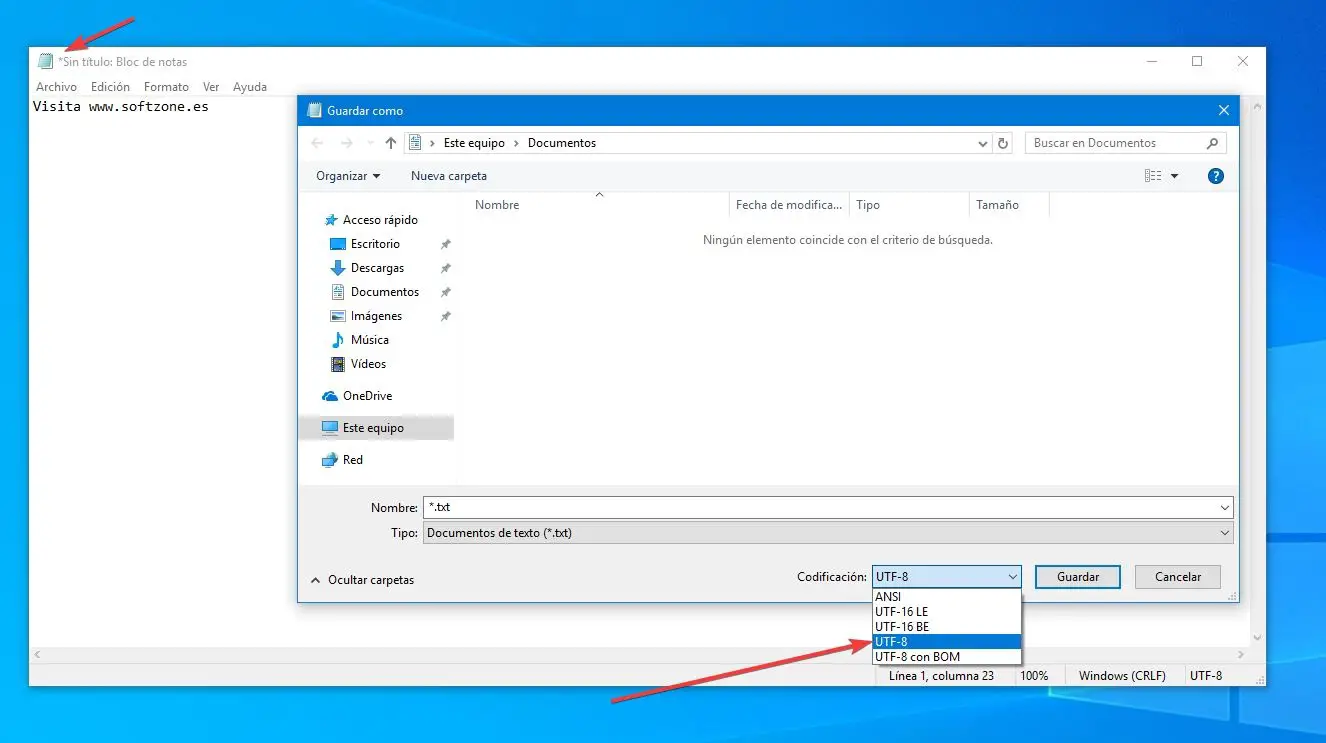Sort by the Tipo column header

(x=868, y=205)
